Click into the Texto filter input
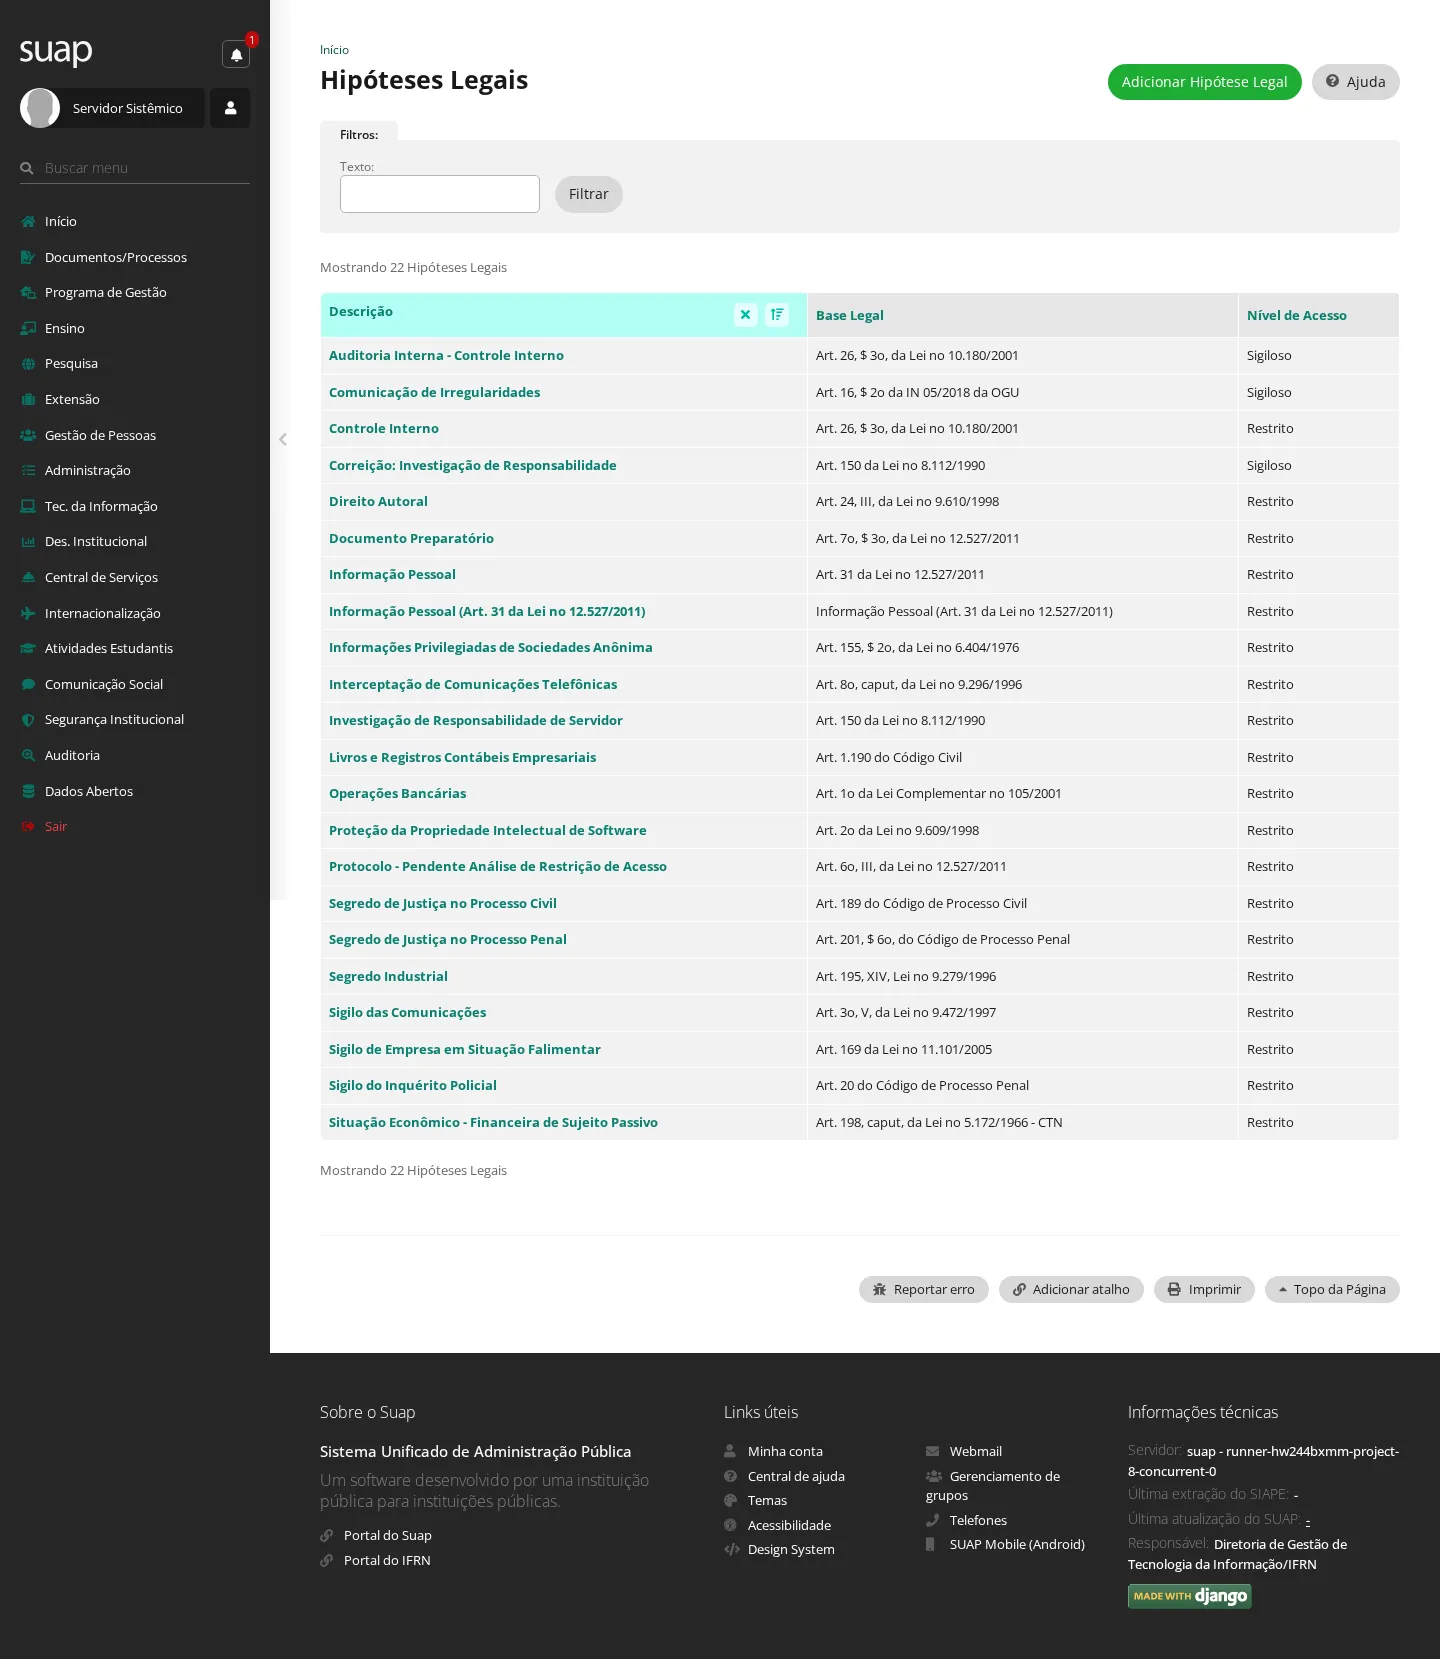Viewport: 1440px width, 1659px height. (440, 194)
